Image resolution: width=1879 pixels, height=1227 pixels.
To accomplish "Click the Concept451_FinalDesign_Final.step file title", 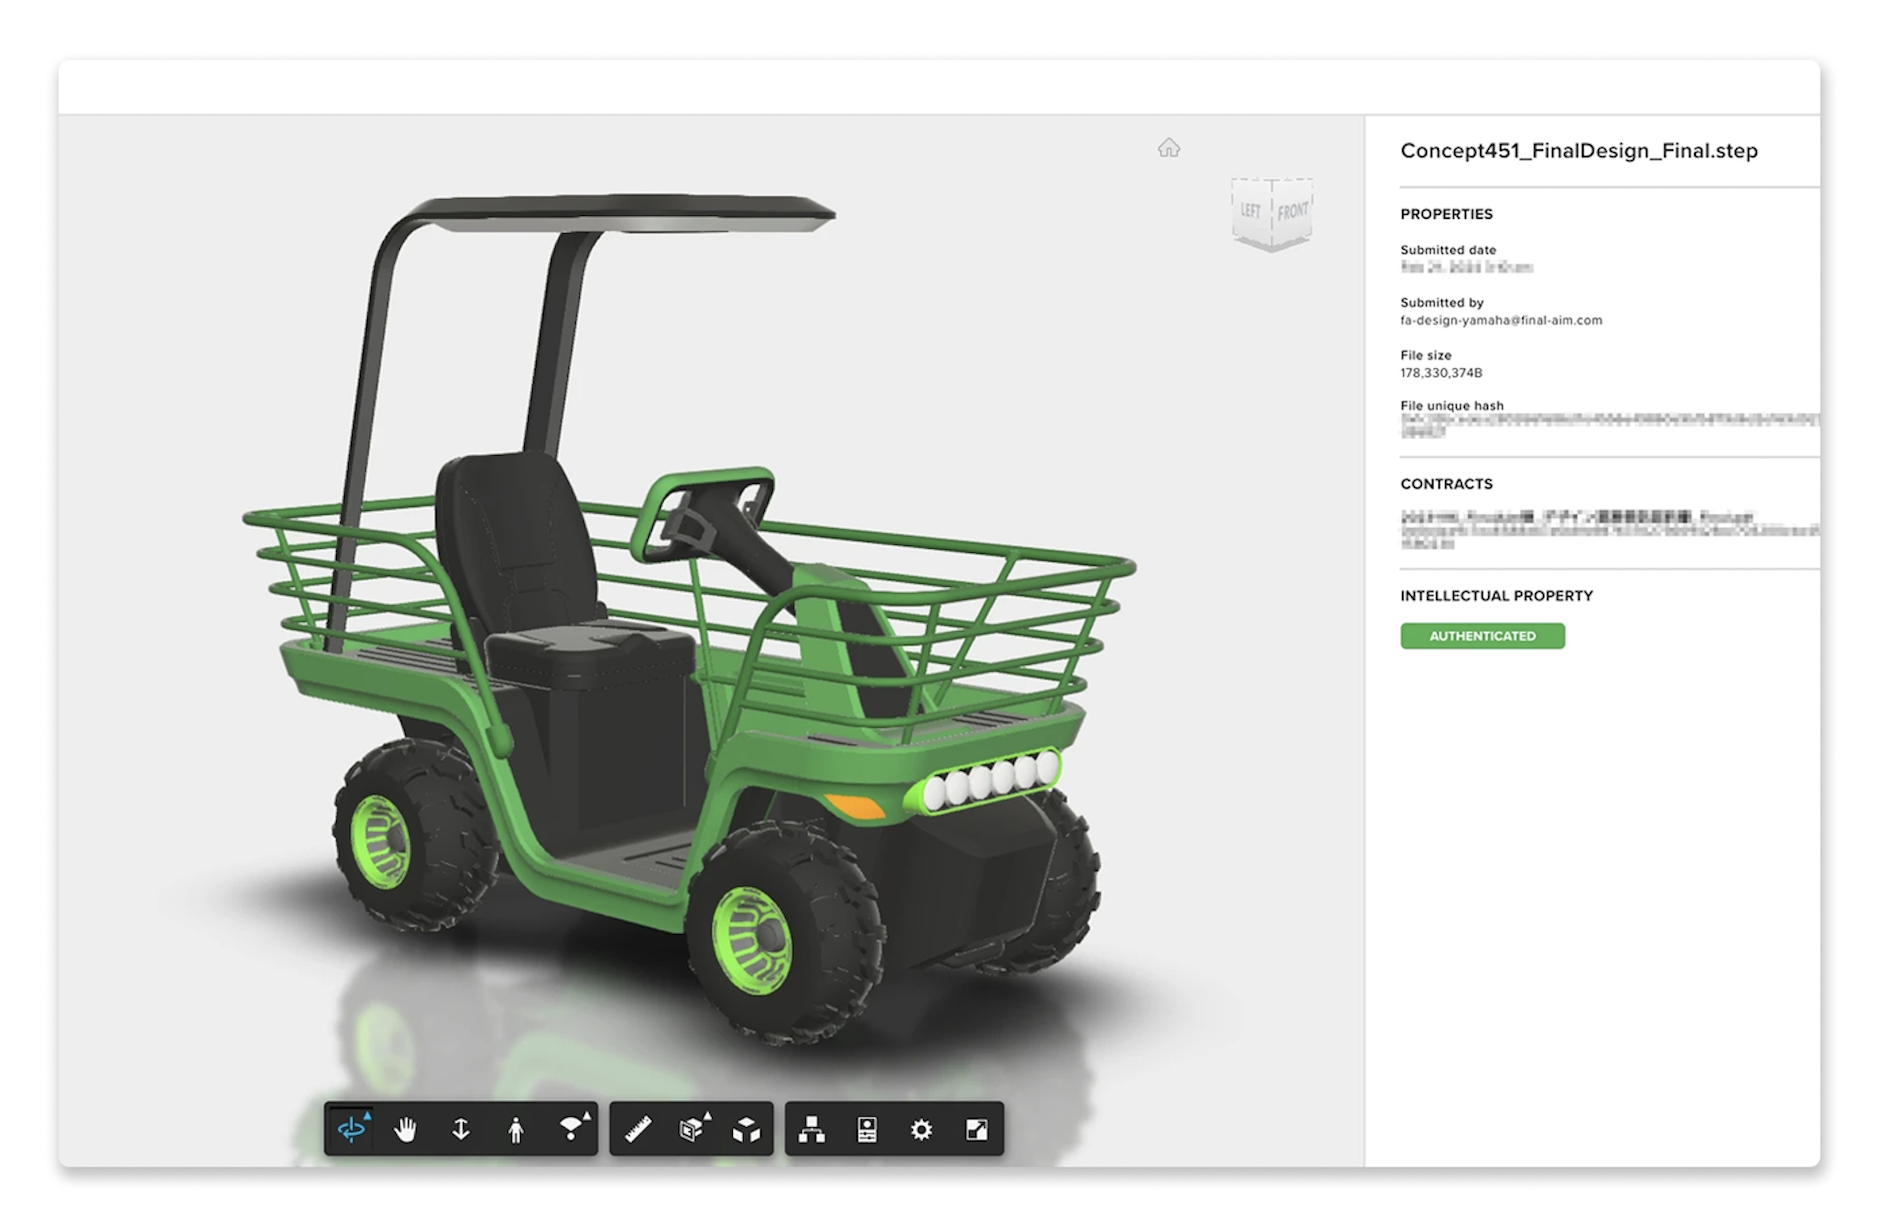I will coord(1578,151).
